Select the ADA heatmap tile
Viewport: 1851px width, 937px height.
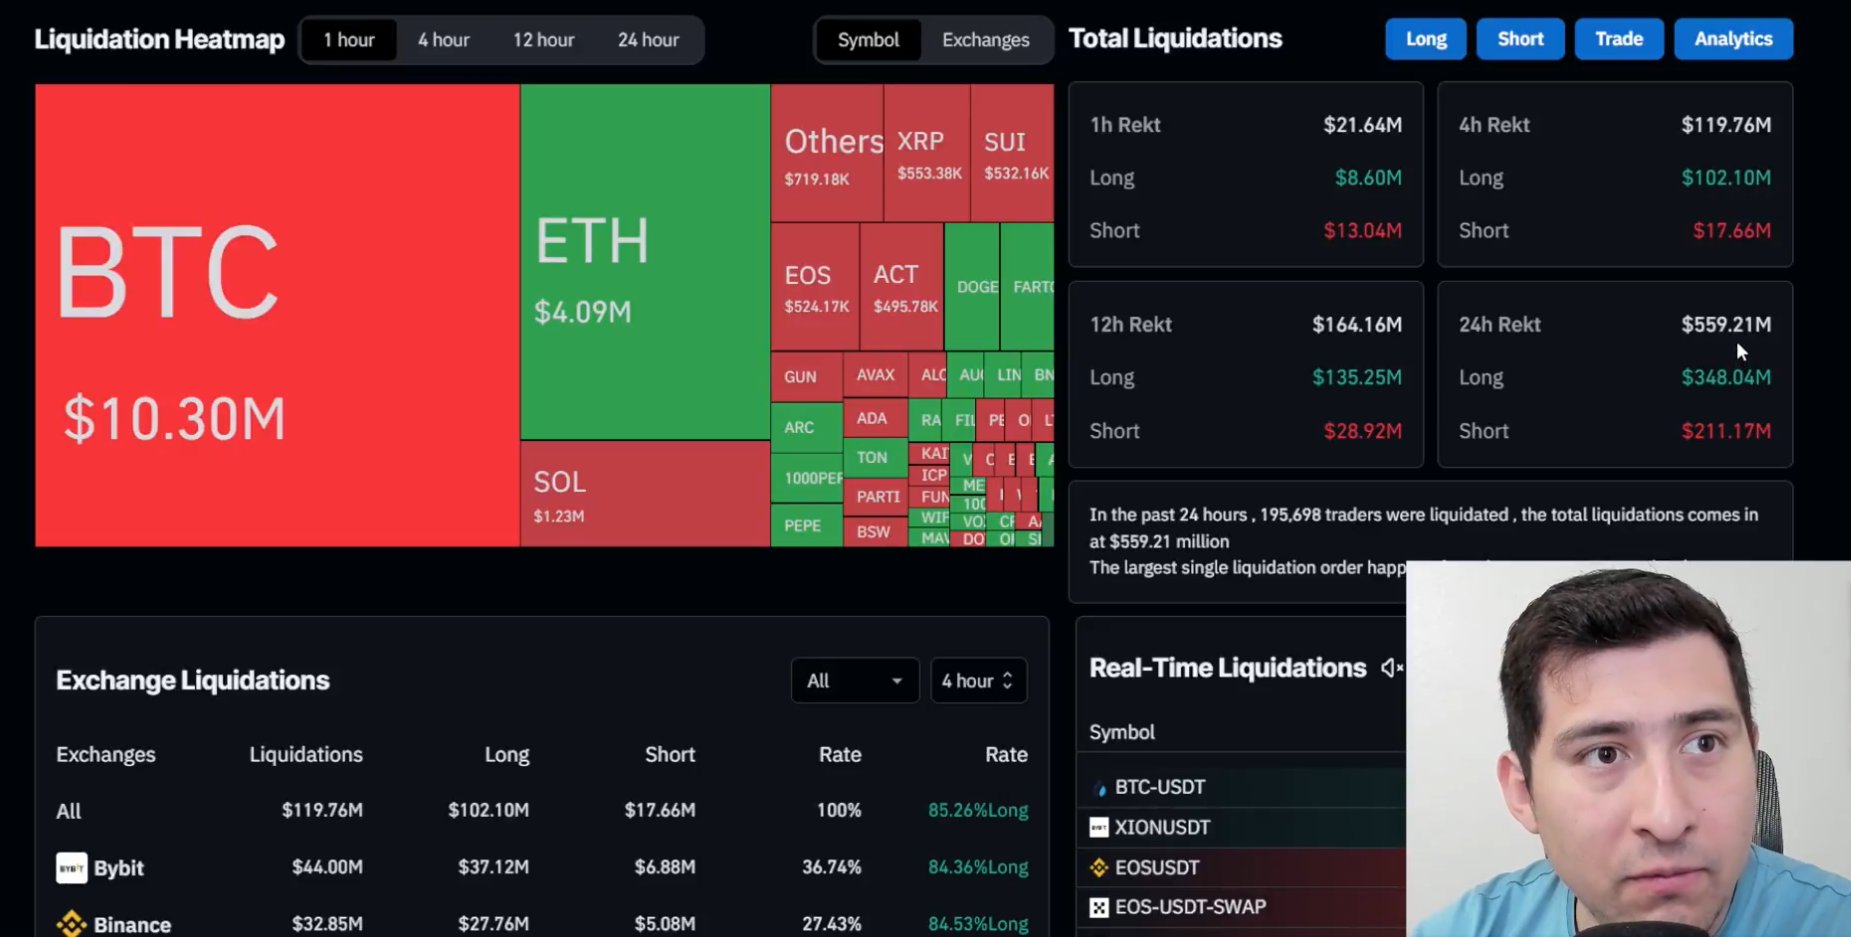pyautogui.click(x=876, y=419)
